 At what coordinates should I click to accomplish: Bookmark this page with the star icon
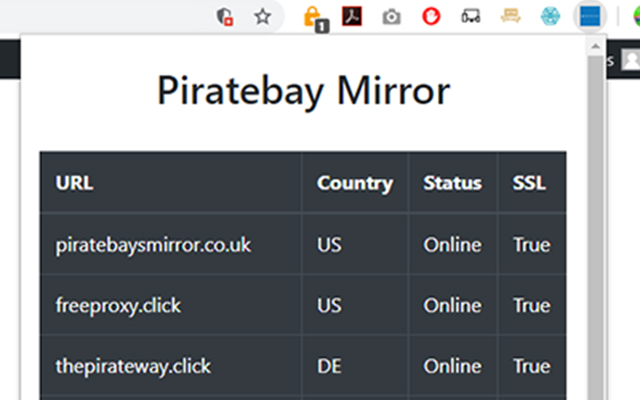coord(262,17)
